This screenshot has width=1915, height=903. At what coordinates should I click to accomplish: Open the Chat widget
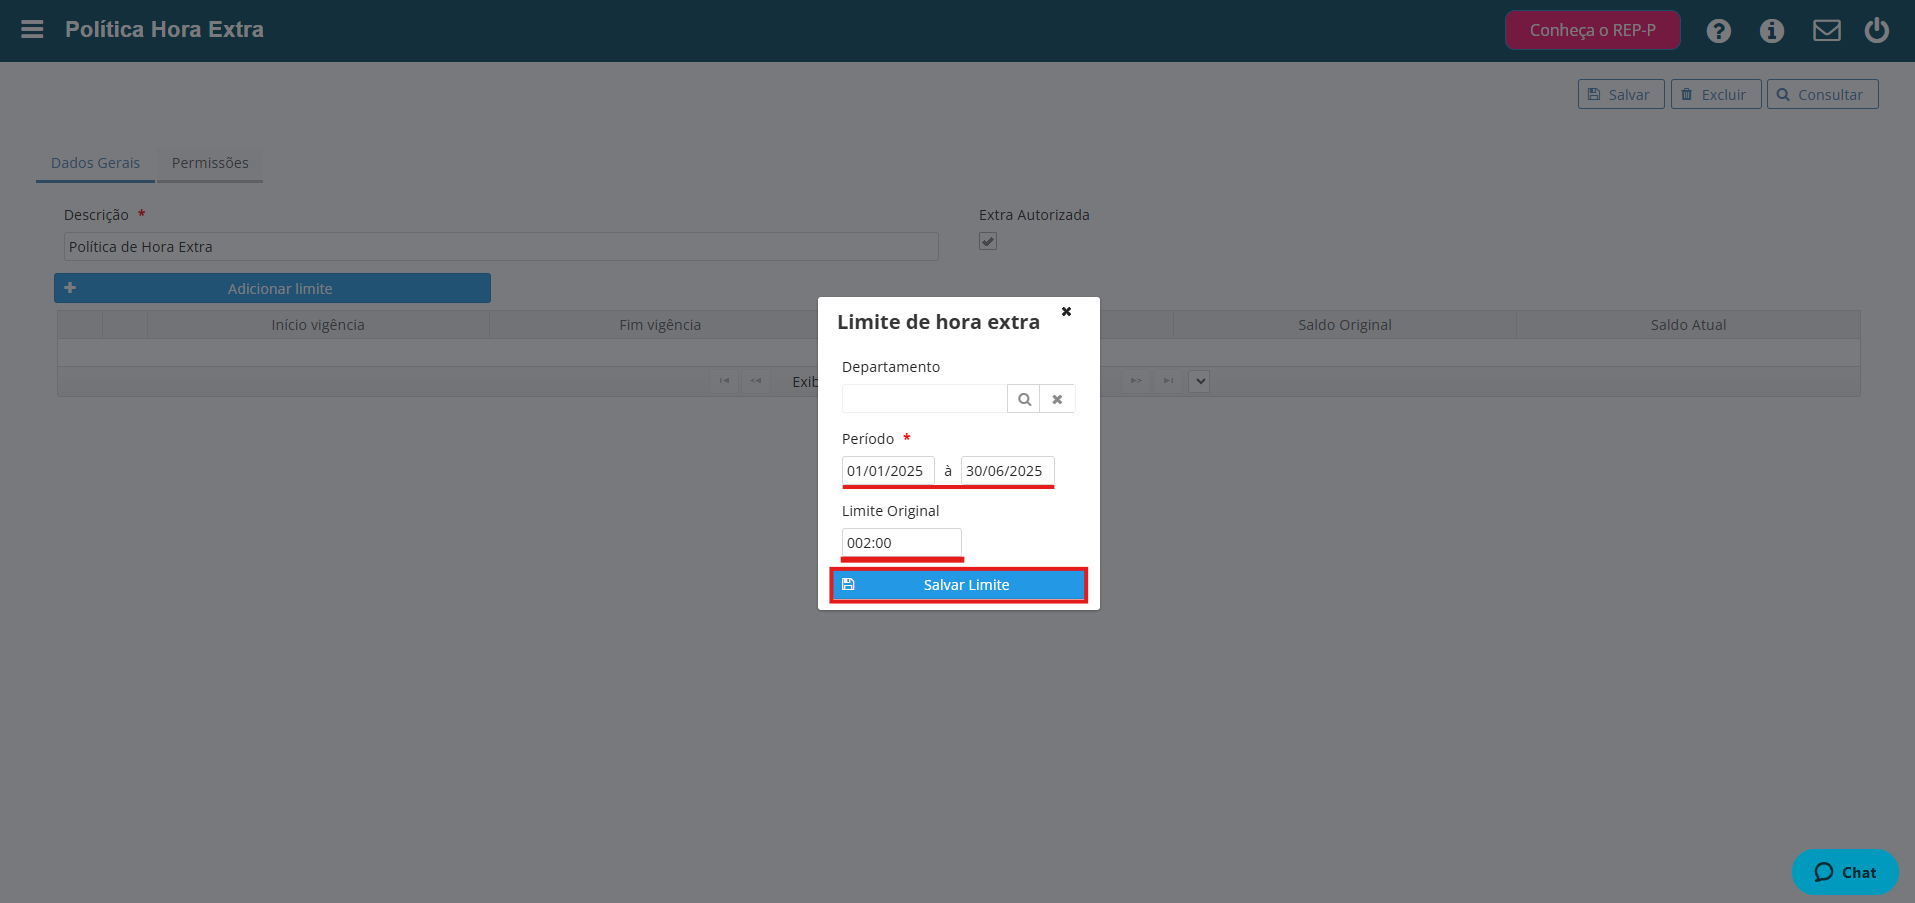click(x=1845, y=872)
